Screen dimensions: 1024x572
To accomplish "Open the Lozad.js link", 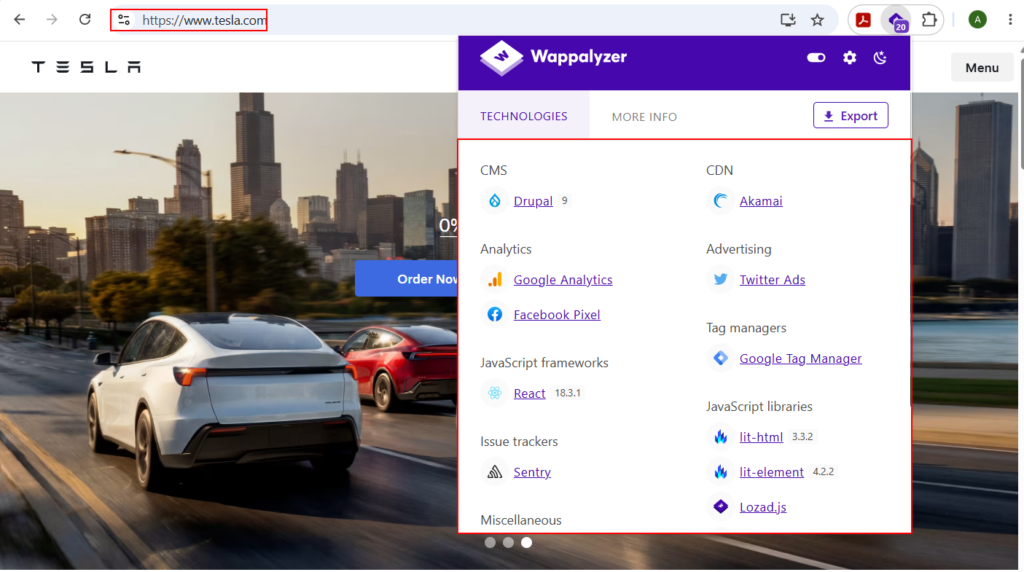I will (x=763, y=507).
